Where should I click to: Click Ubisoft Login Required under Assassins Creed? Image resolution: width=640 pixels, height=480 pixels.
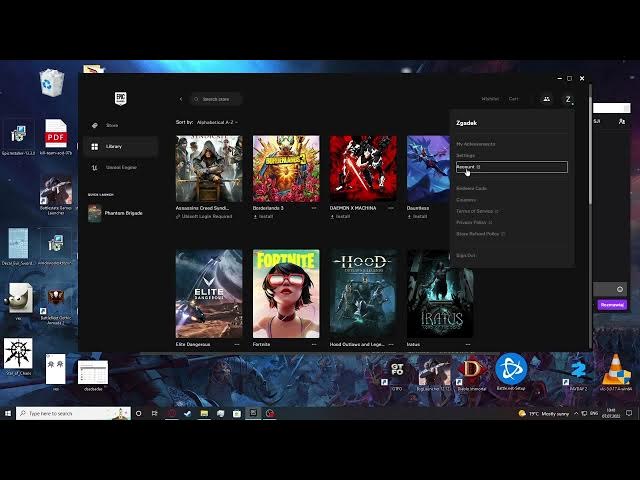pyautogui.click(x=204, y=216)
